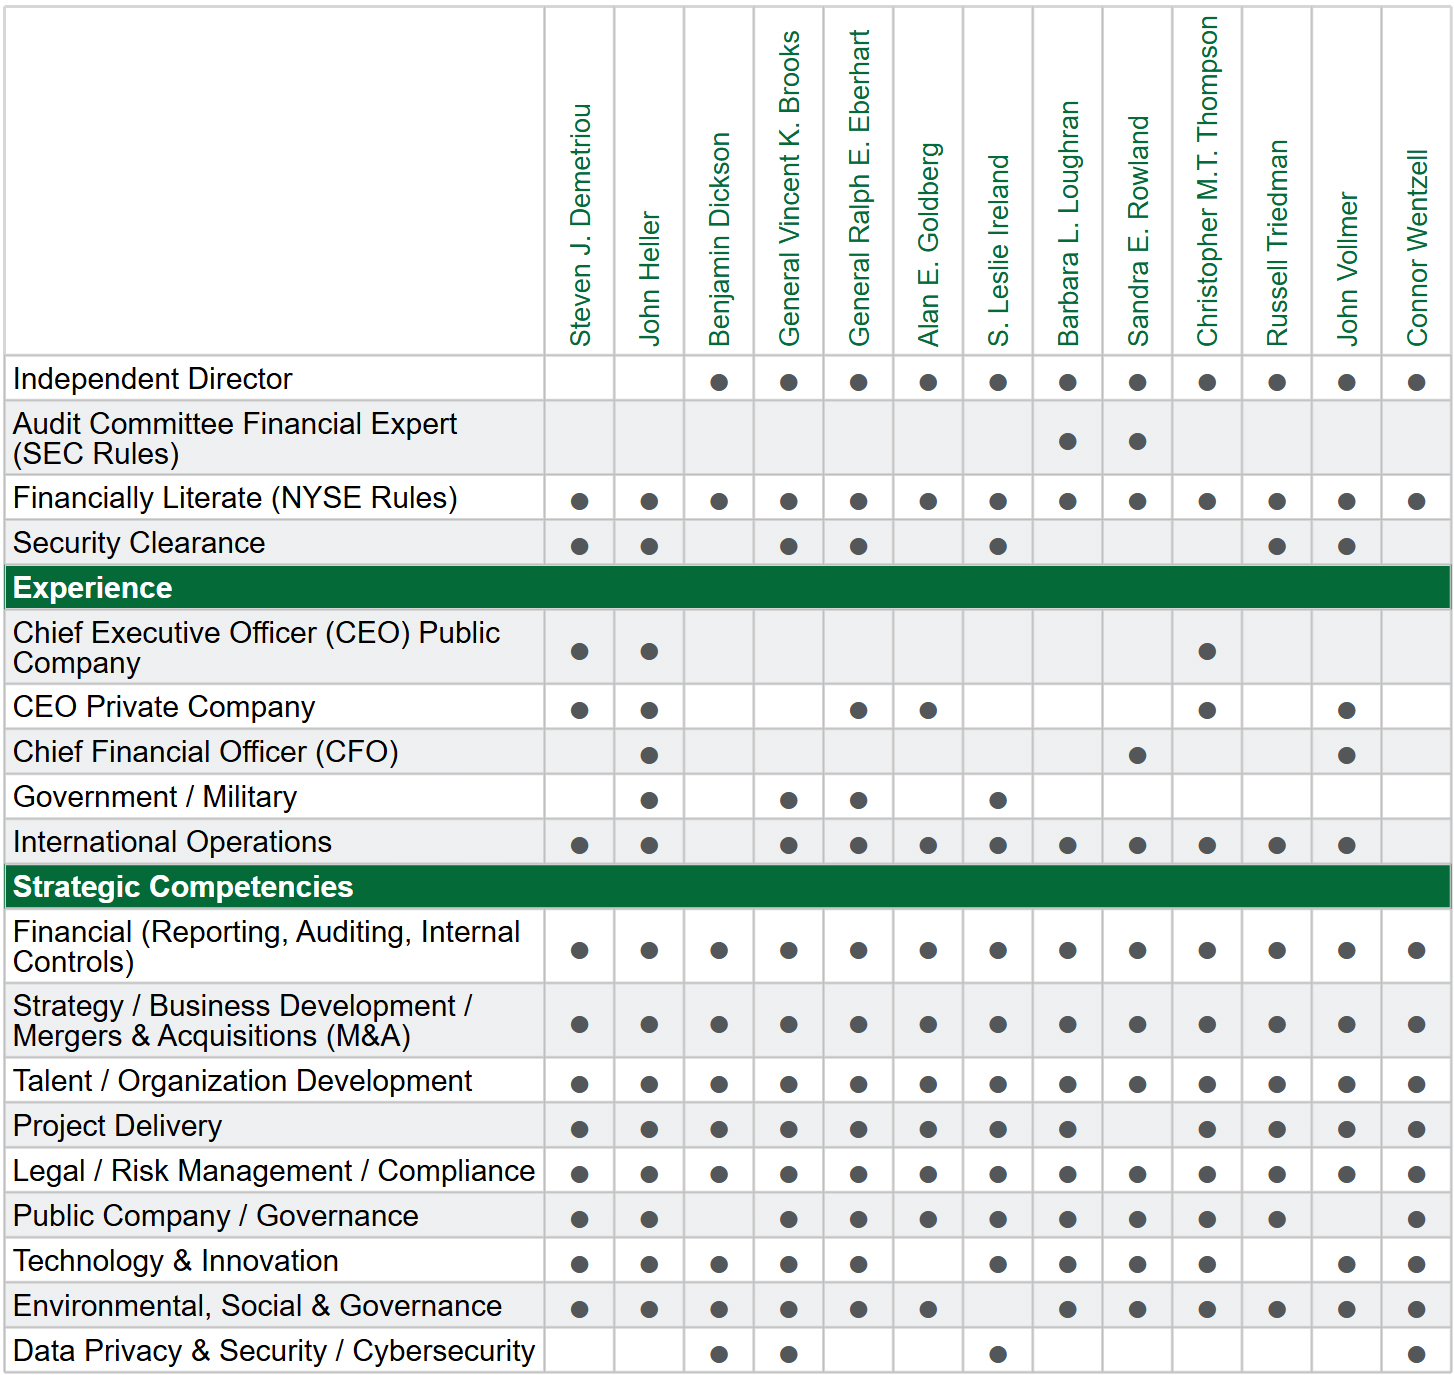Click Technology & Innovation dot for General Eberhart

859,1264
